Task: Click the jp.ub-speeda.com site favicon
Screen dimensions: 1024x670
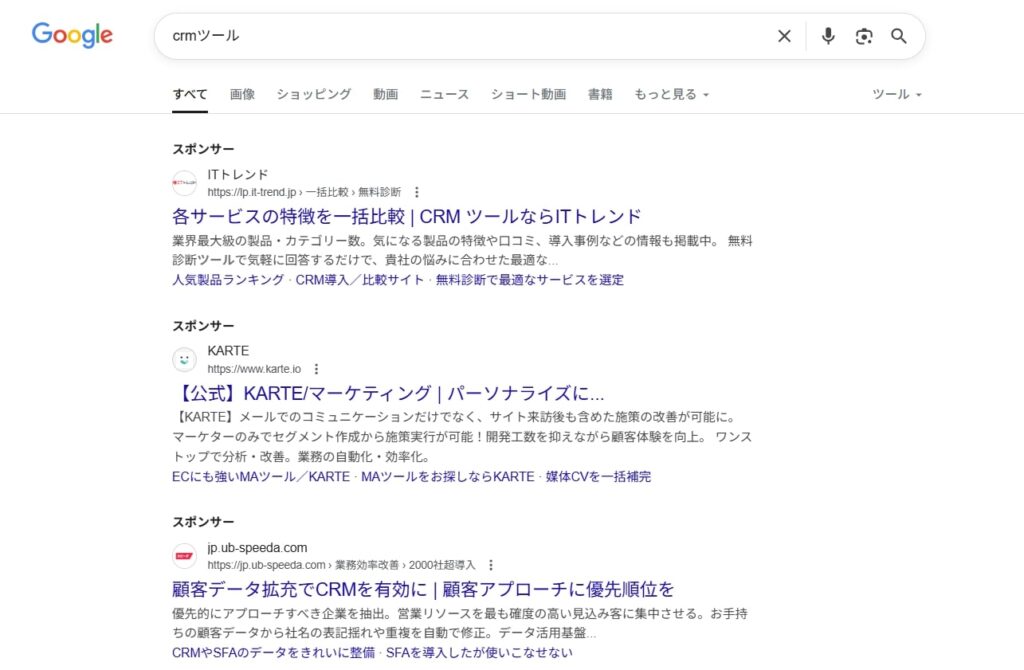Action: click(x=184, y=556)
